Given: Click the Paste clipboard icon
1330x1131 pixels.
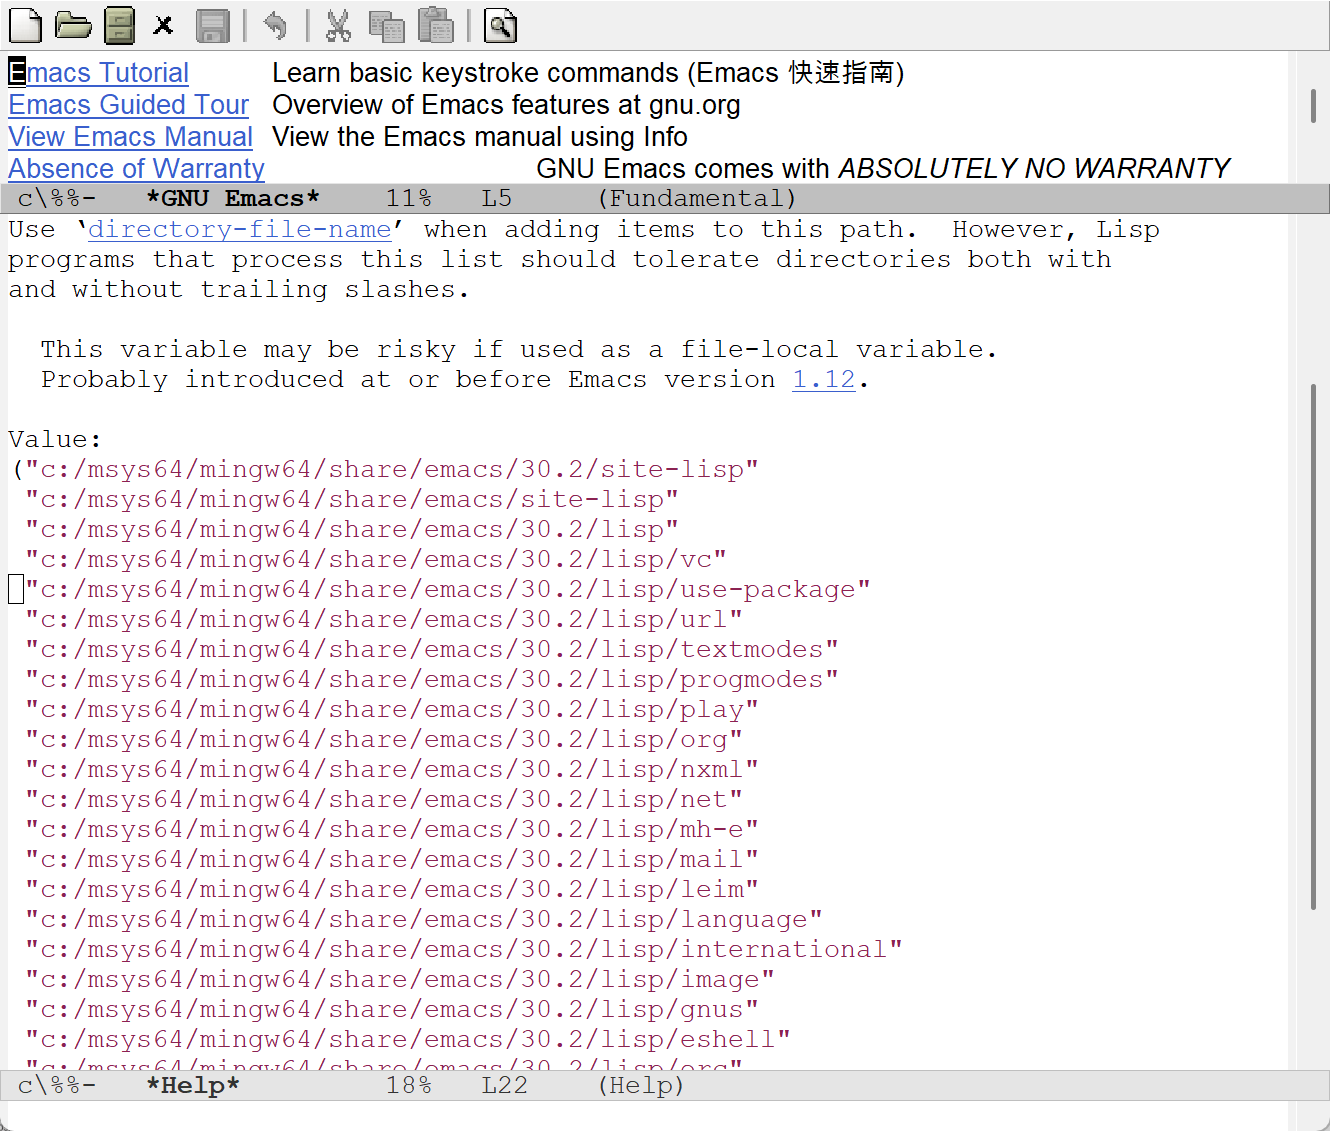Looking at the screenshot, I should [435, 25].
